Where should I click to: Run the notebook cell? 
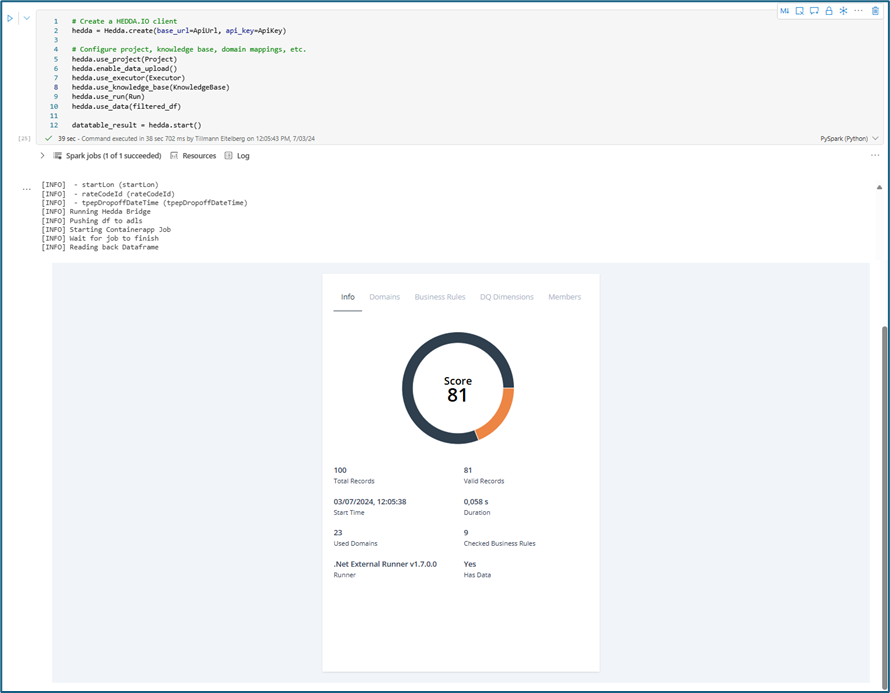coord(10,18)
